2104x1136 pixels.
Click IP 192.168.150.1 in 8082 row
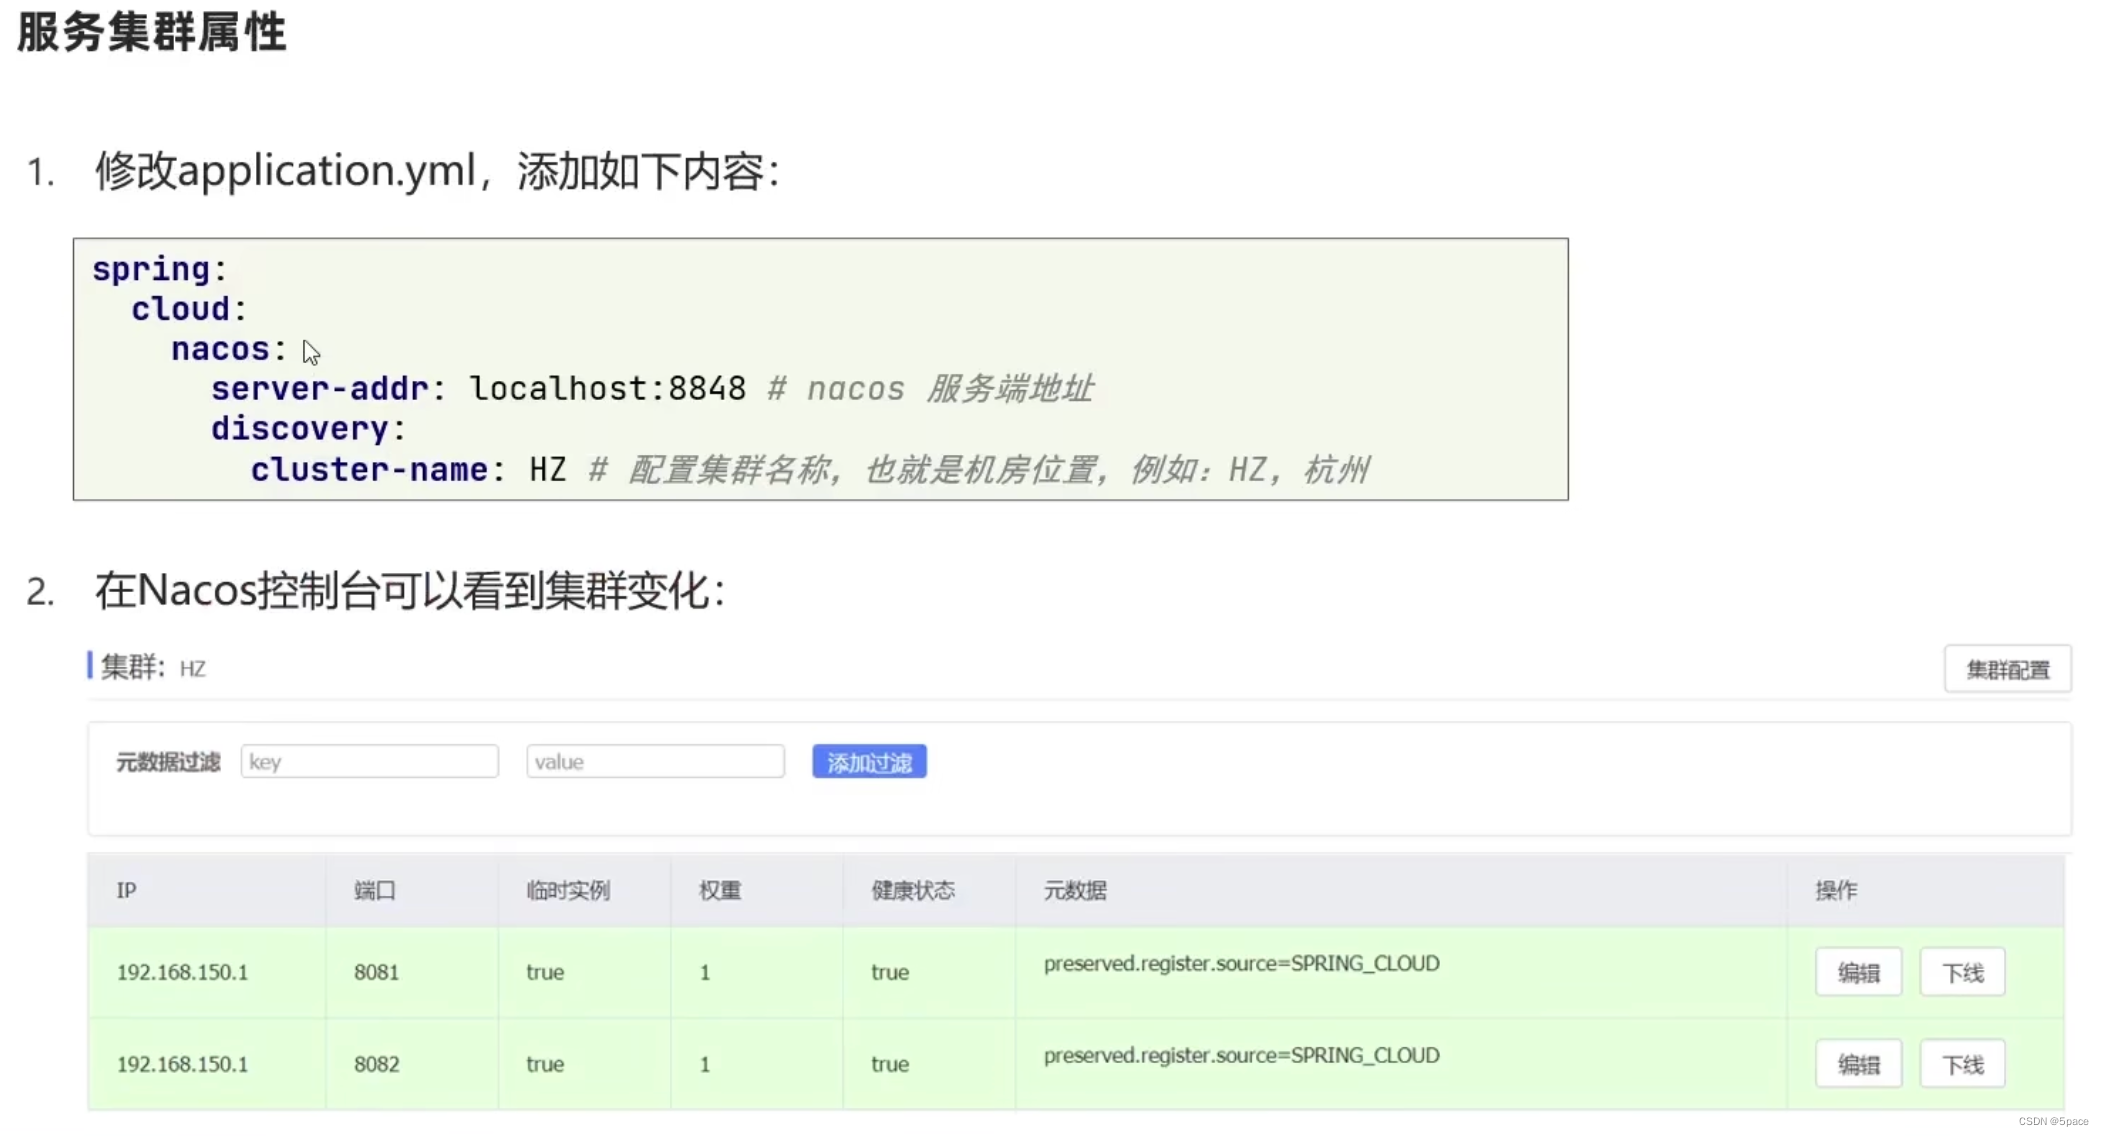(x=182, y=1064)
